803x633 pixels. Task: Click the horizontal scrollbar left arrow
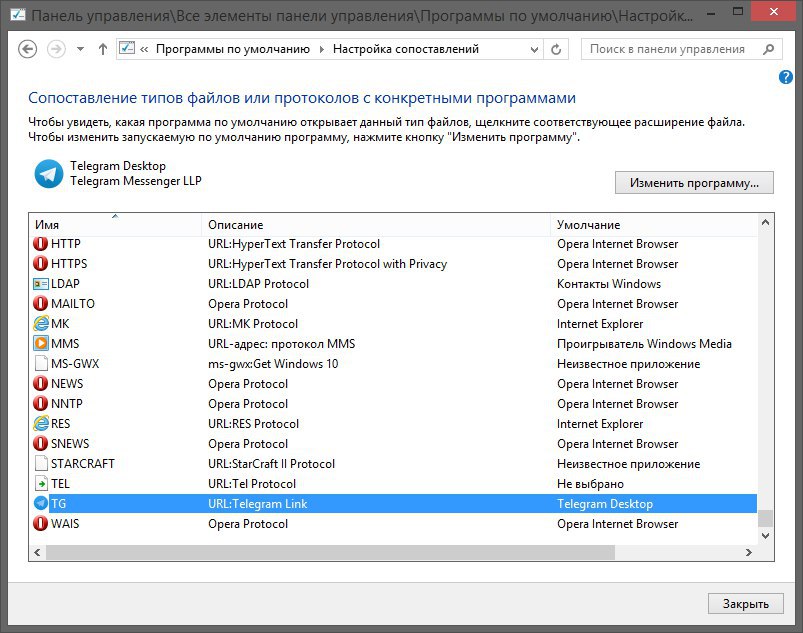tap(37, 553)
